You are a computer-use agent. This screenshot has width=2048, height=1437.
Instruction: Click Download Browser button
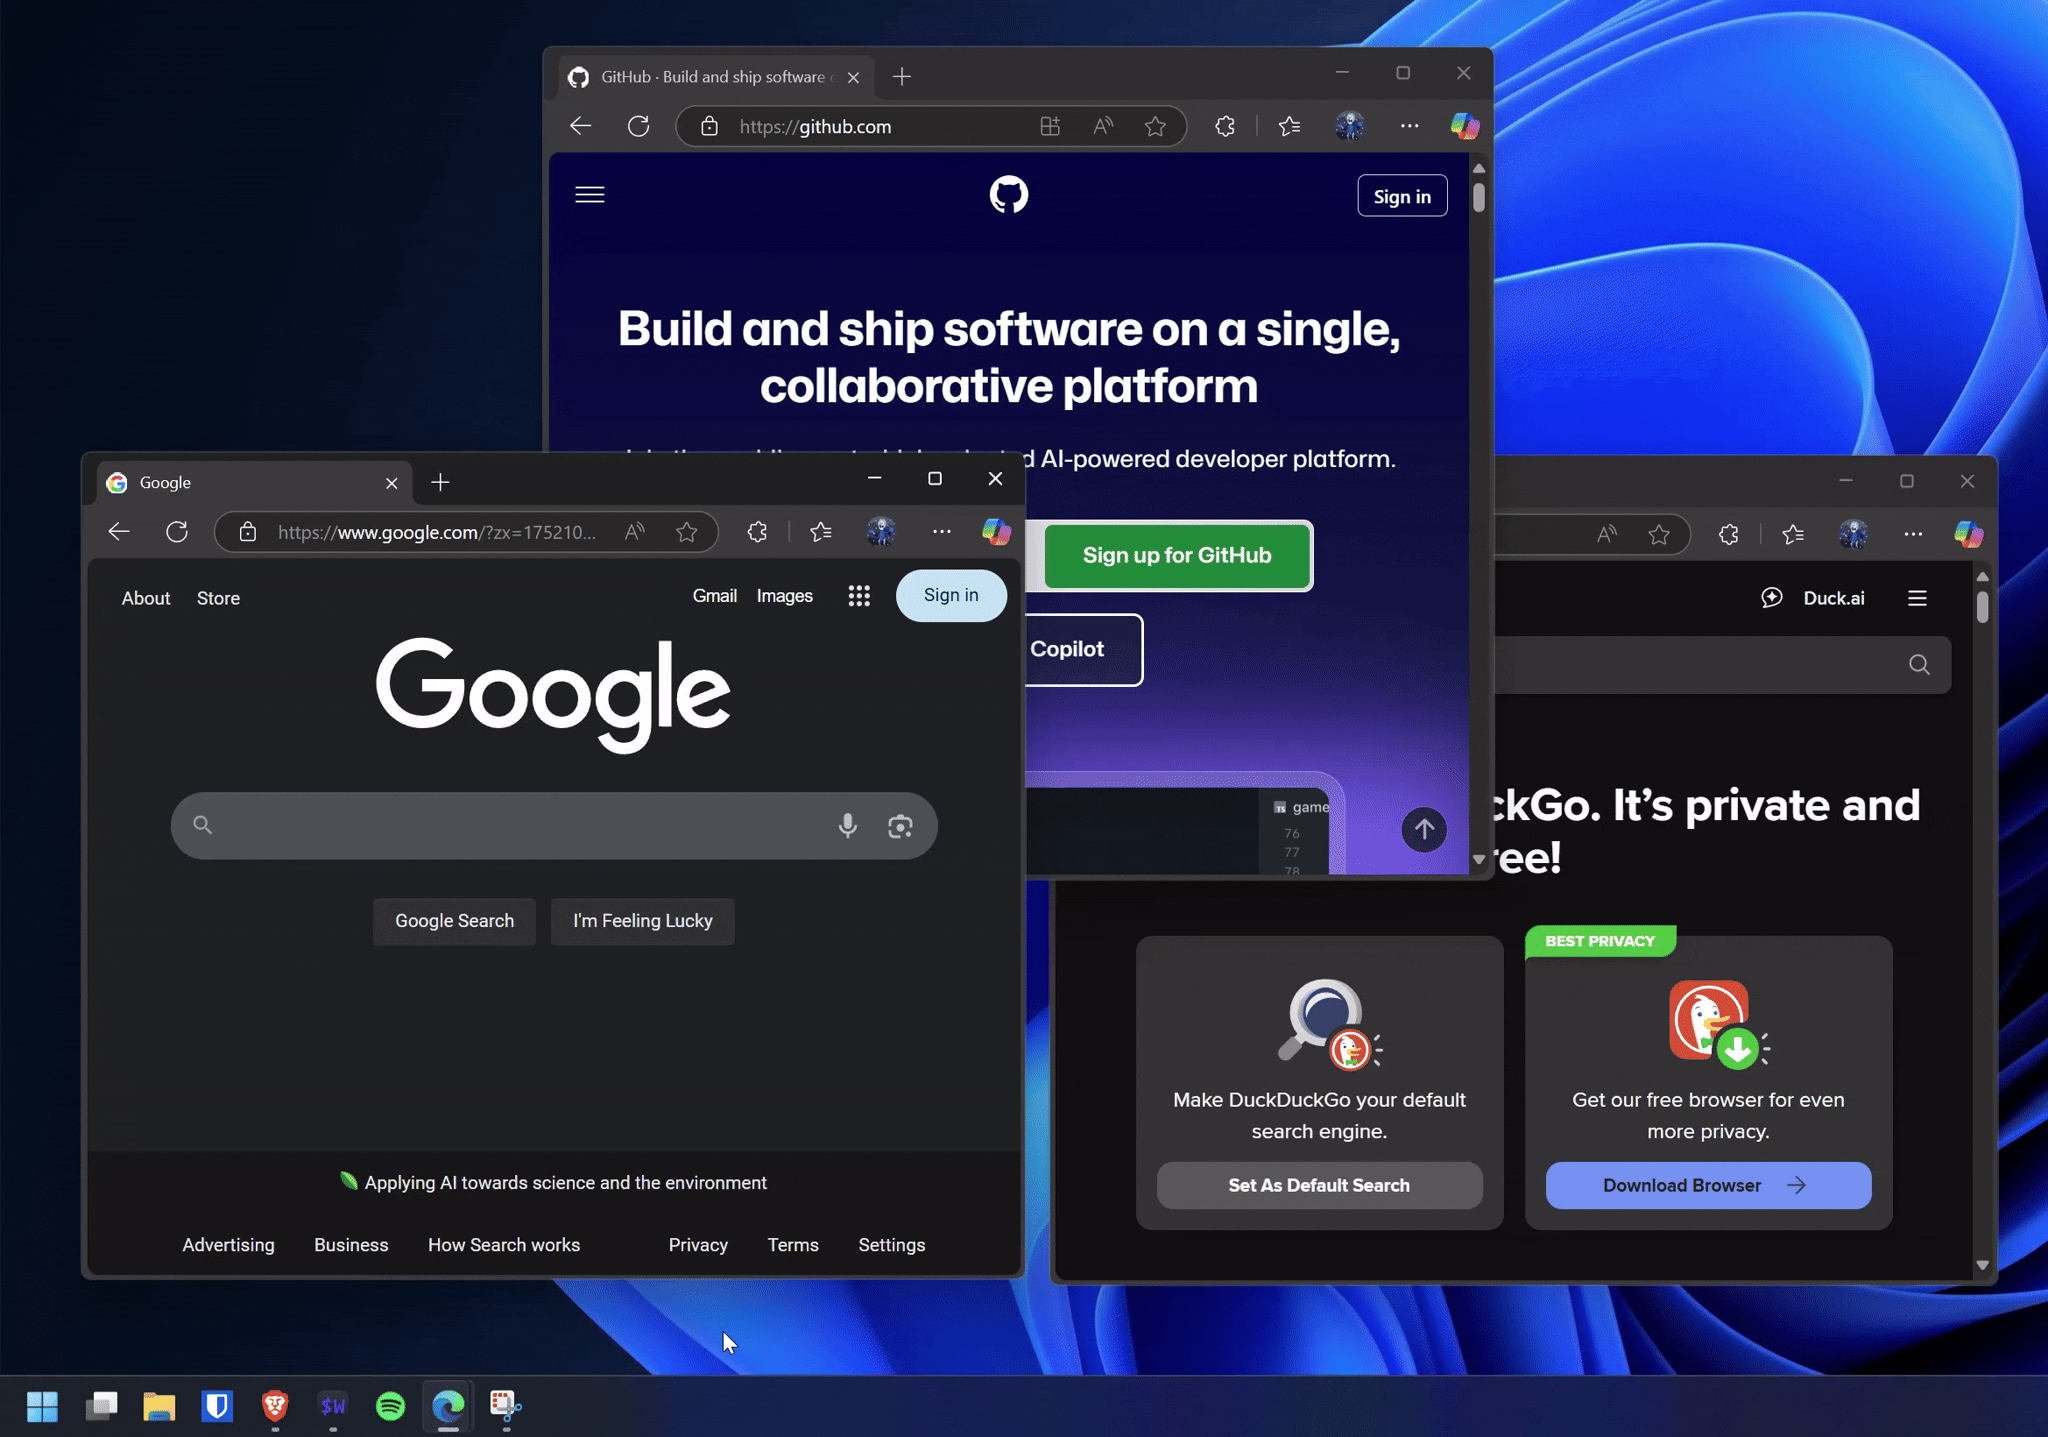[1708, 1185]
